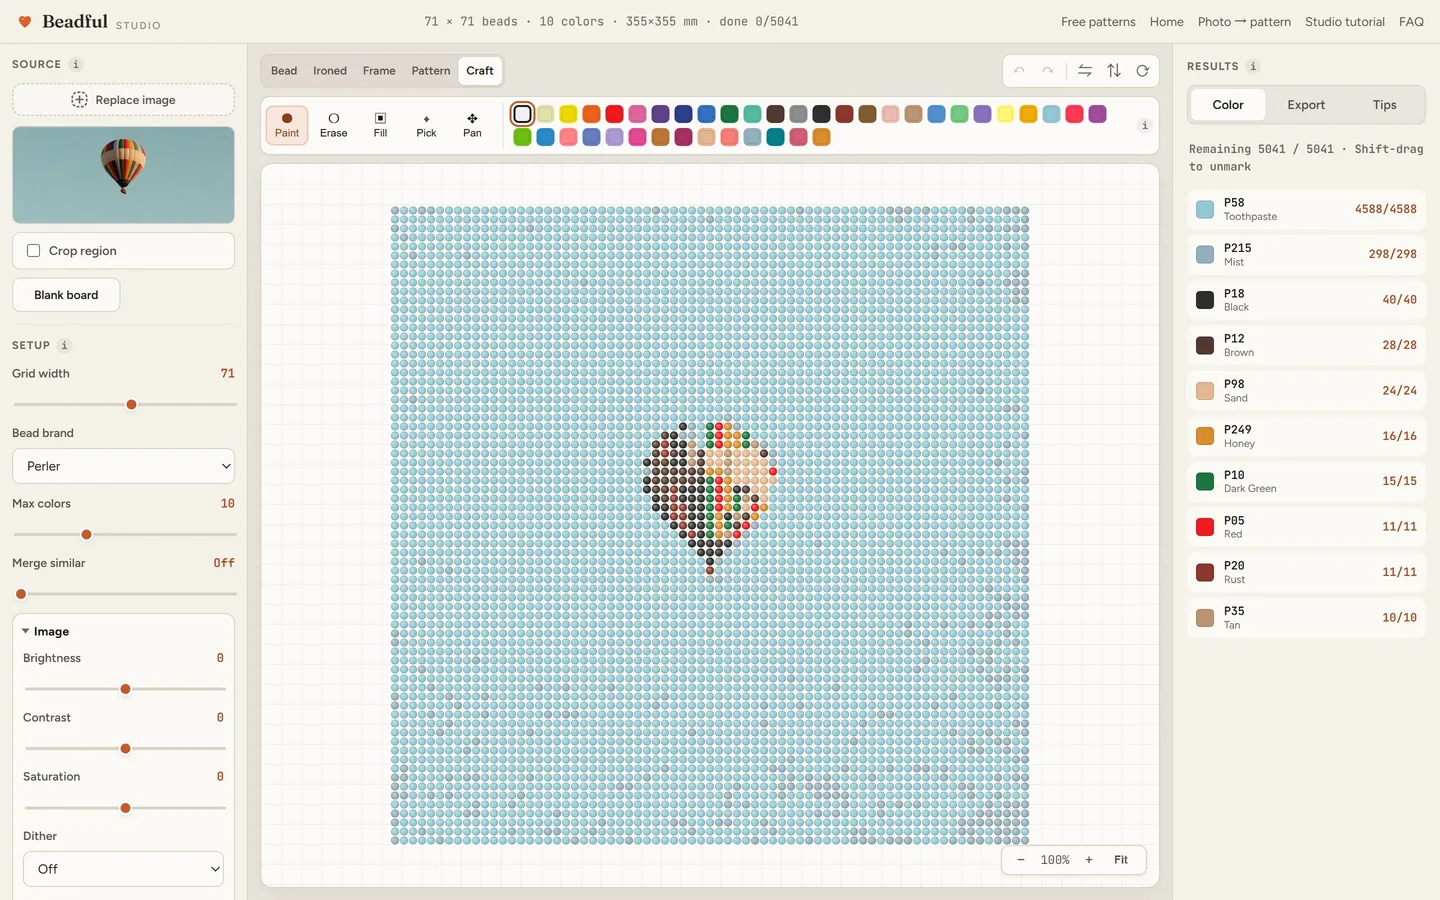This screenshot has height=900, width=1440.
Task: Open the Bead brand Perler dropdown
Action: 124,466
